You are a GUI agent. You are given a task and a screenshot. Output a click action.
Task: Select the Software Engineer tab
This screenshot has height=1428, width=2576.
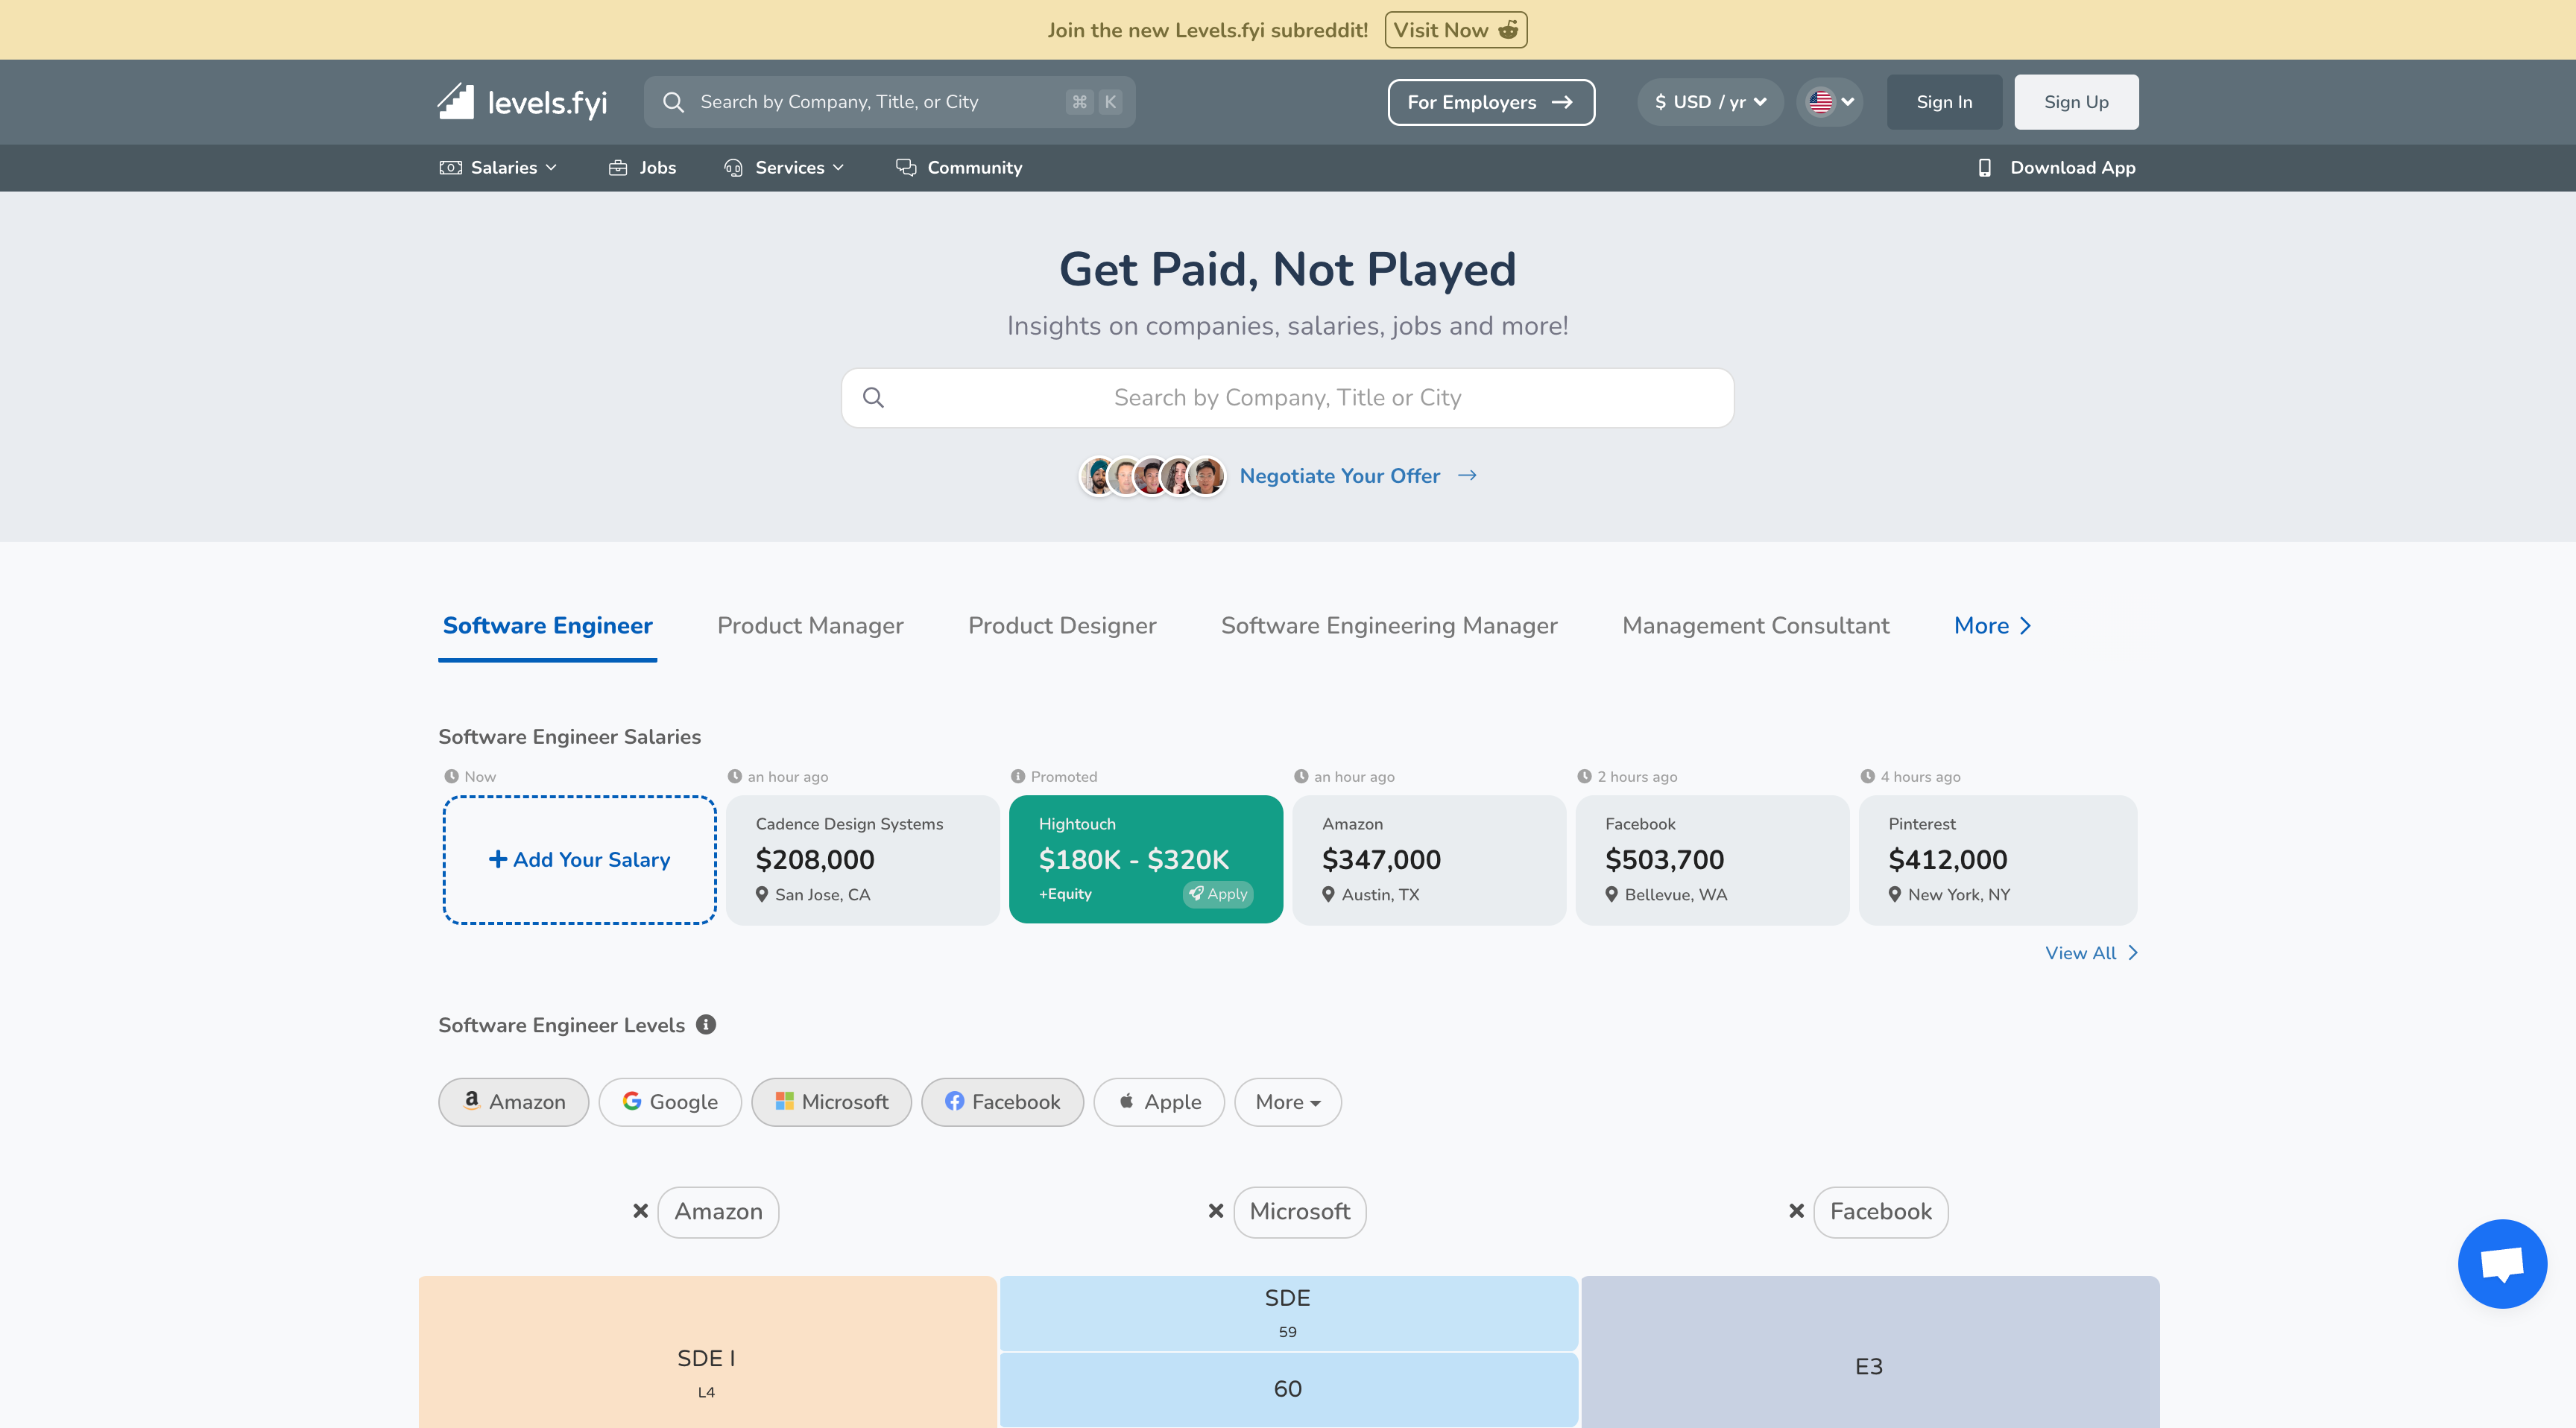tap(548, 626)
